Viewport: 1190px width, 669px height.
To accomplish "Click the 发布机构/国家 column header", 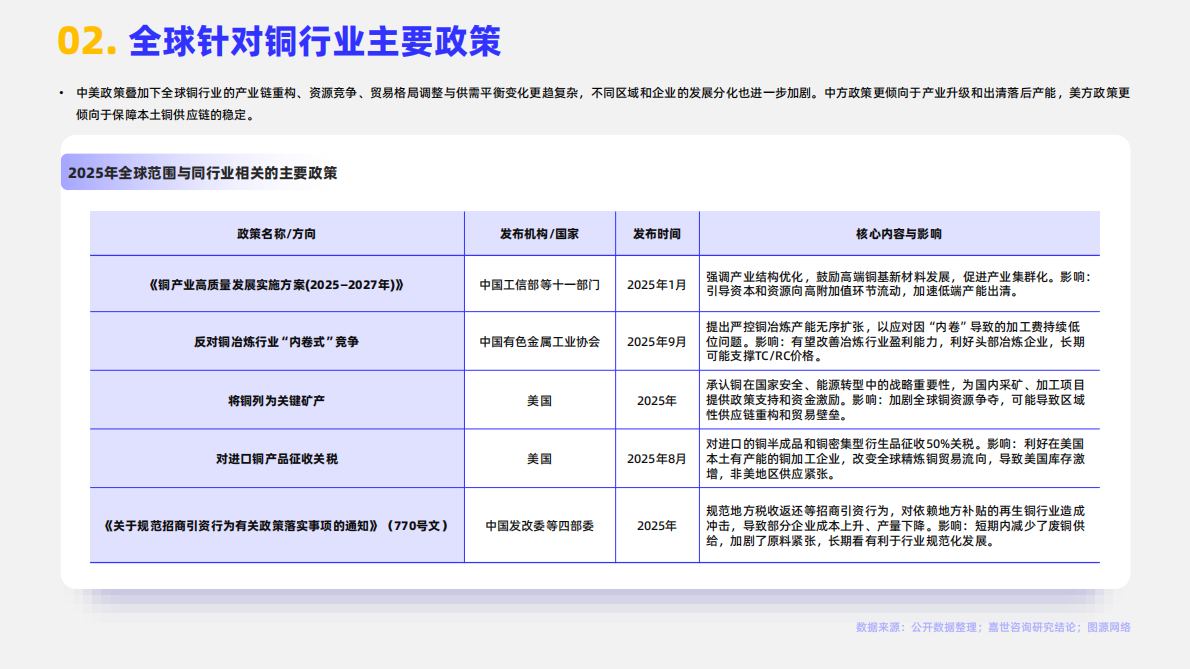I will [540, 234].
